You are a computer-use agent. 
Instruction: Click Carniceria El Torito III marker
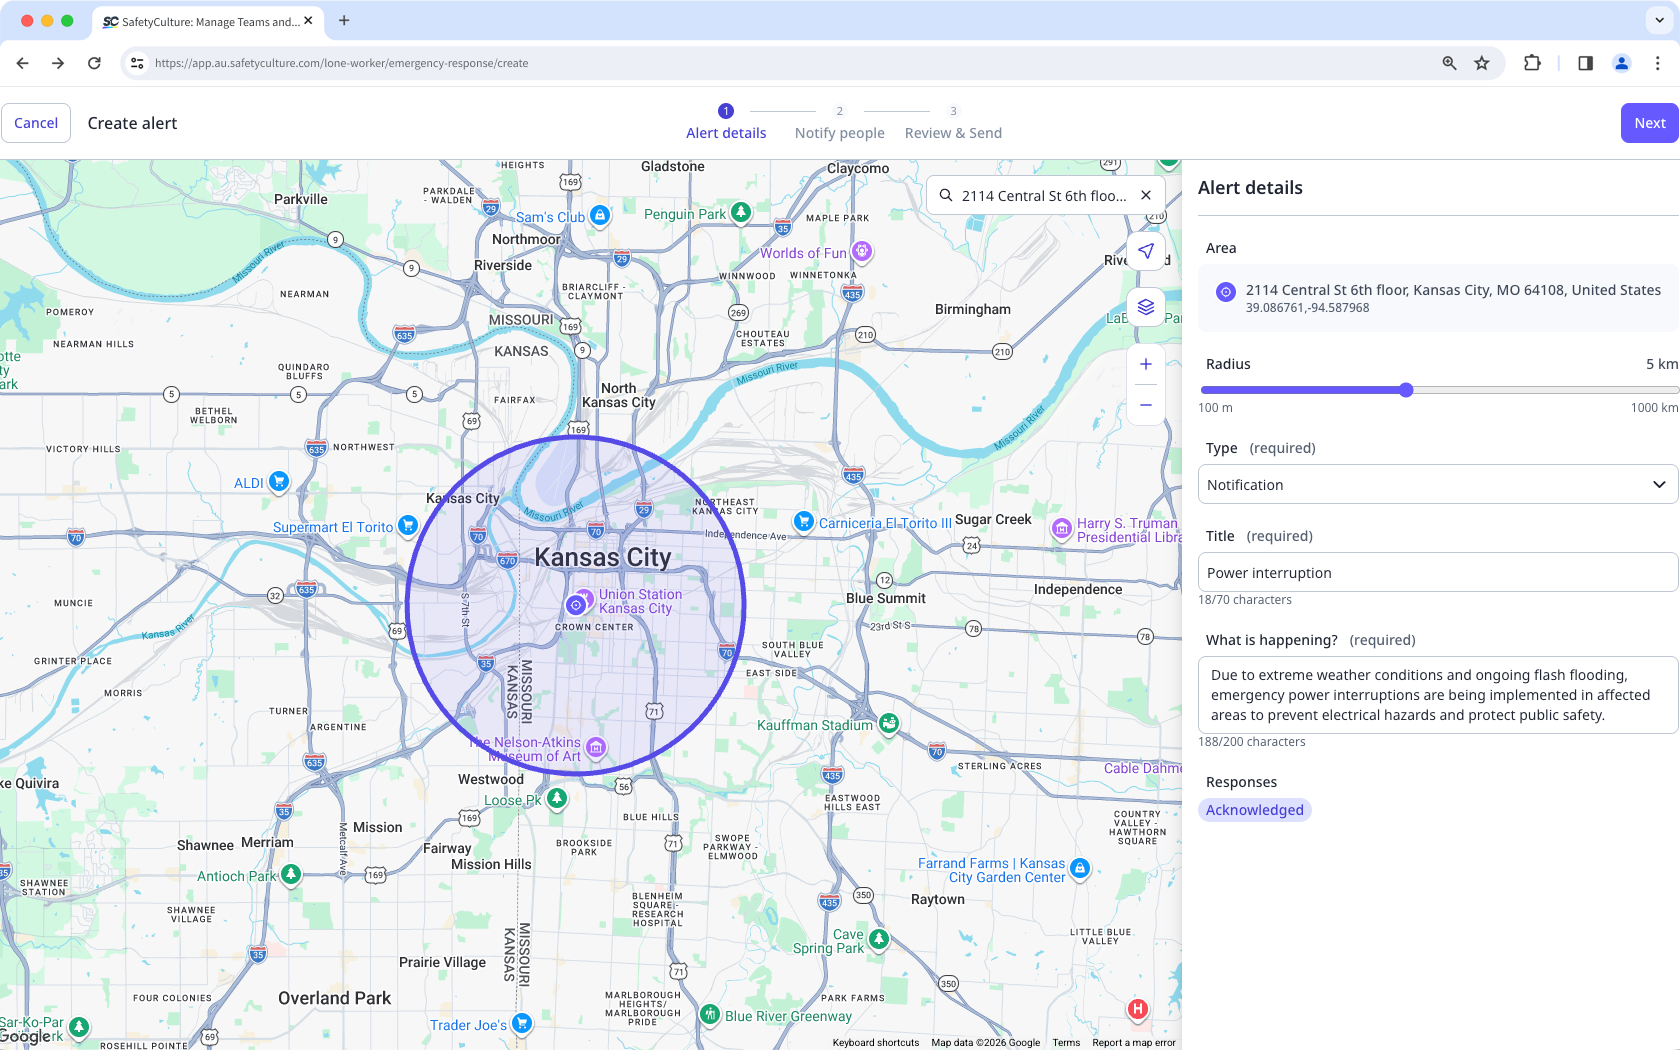point(803,521)
